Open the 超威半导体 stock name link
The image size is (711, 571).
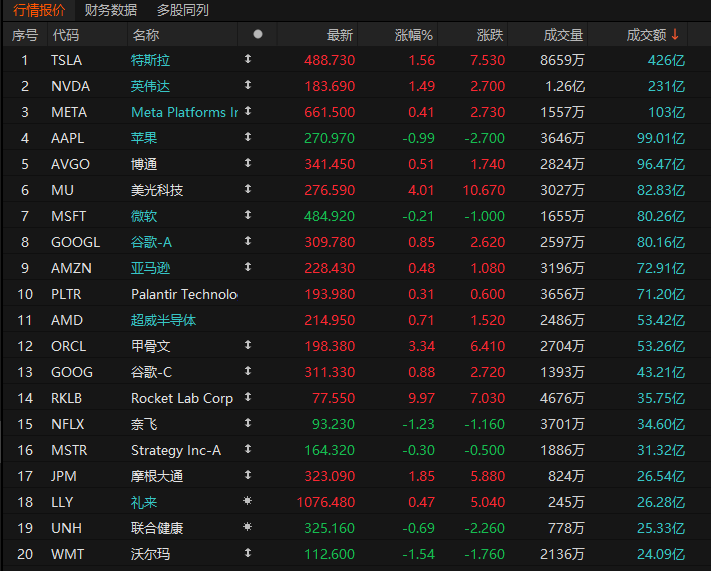click(163, 320)
